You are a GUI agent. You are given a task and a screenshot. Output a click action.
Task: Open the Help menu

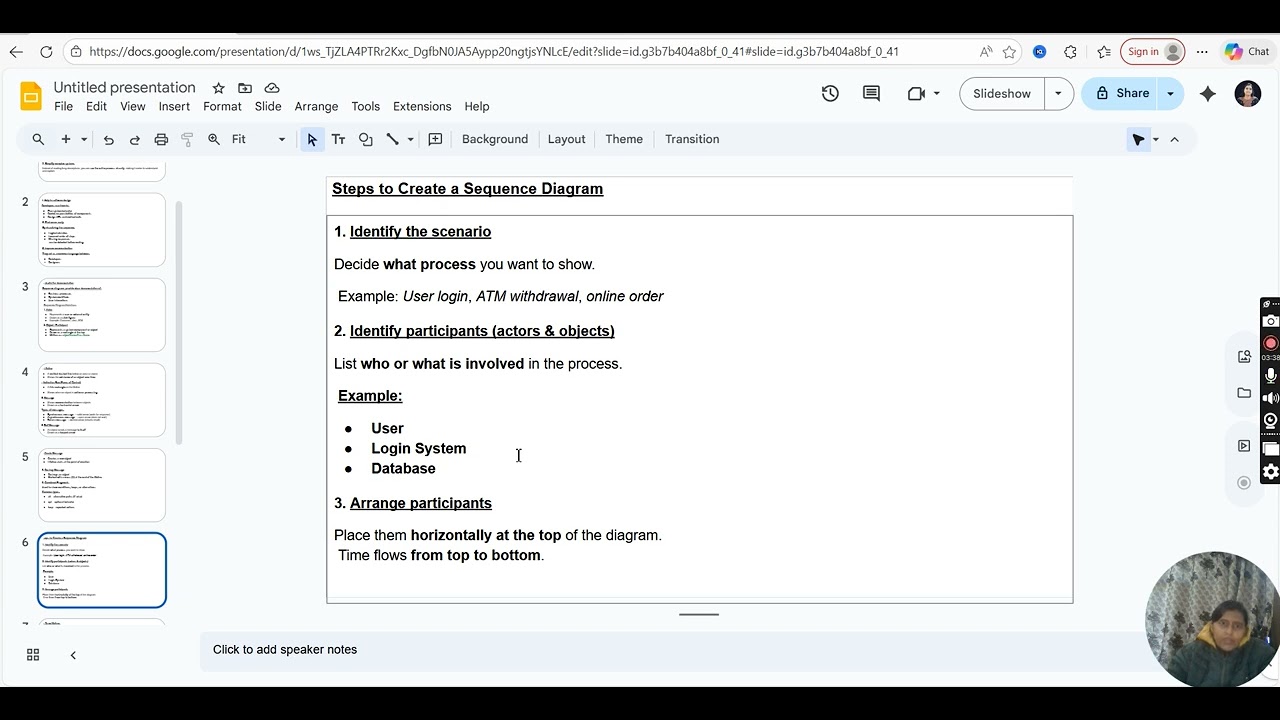(477, 106)
